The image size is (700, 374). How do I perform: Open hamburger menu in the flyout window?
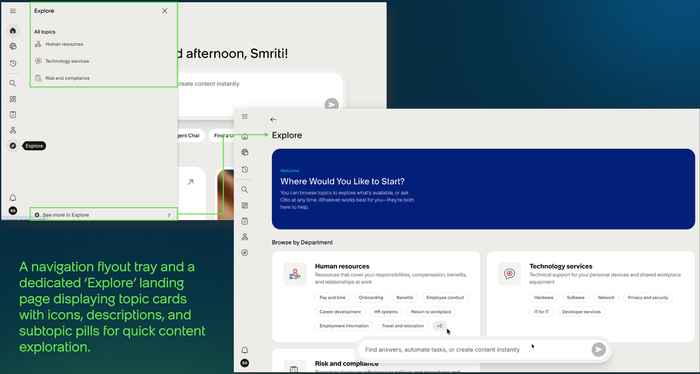point(12,11)
